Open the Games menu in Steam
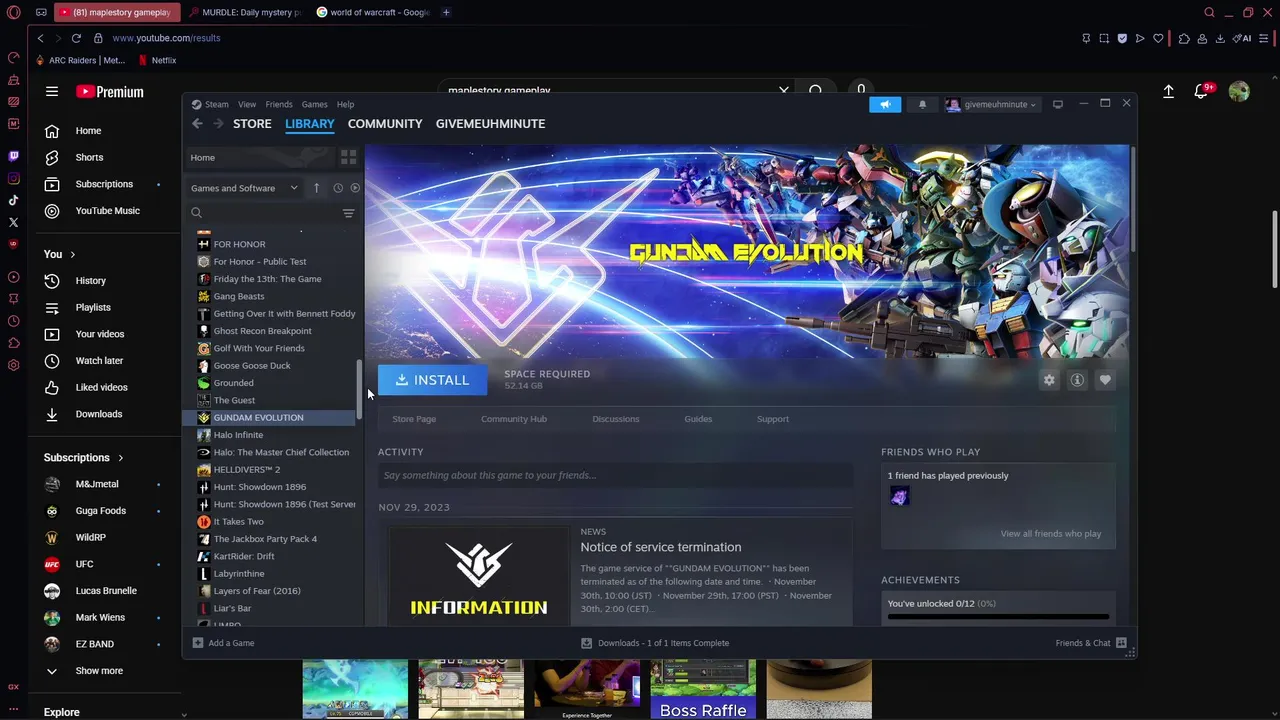 click(314, 104)
